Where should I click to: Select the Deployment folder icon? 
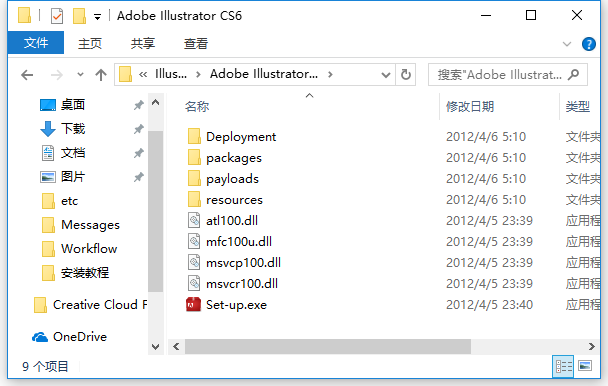[194, 137]
